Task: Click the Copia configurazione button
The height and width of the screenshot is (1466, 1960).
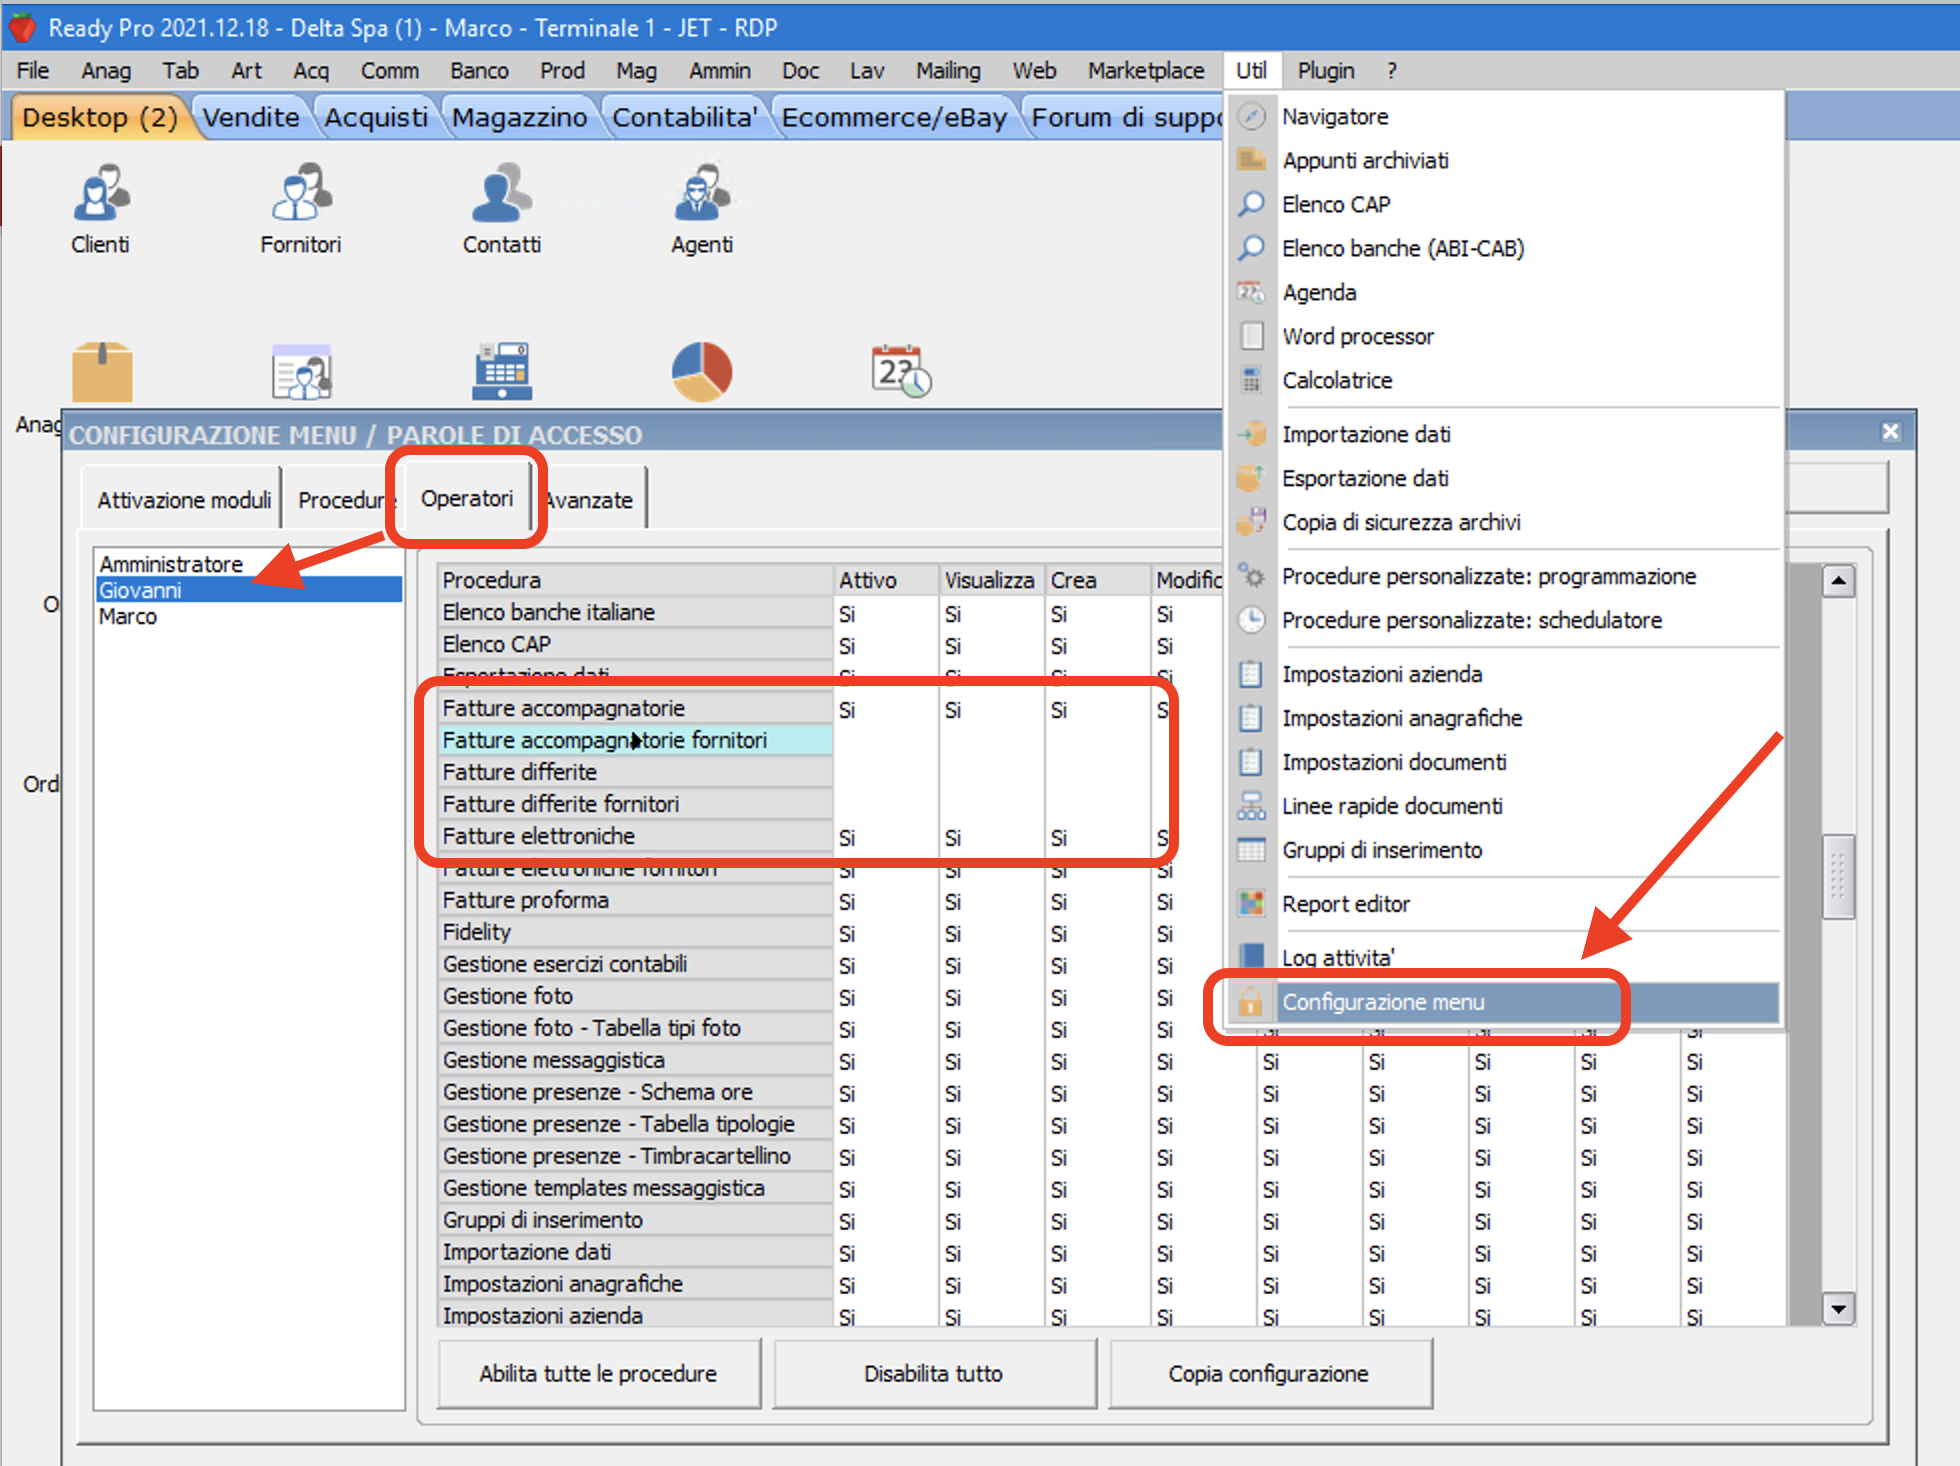Action: [1268, 1374]
